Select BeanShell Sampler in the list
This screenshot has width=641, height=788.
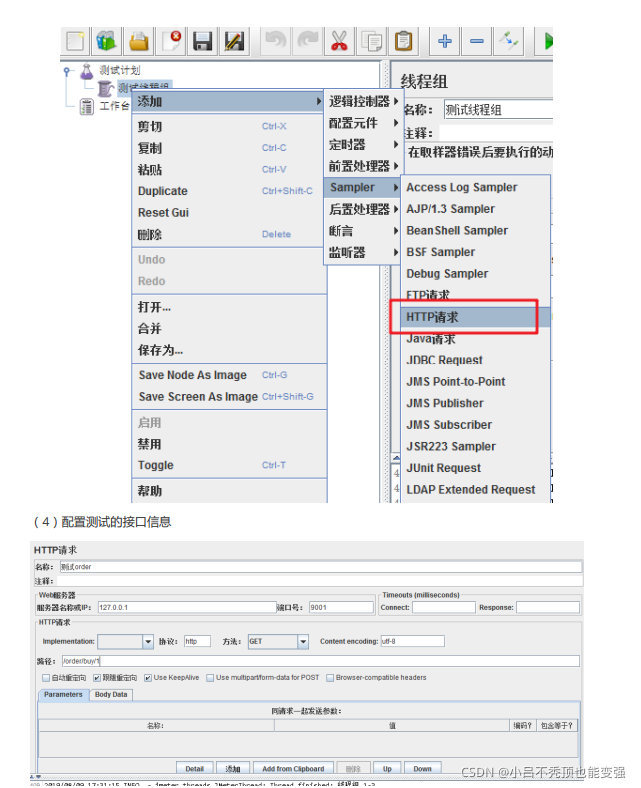pos(475,231)
